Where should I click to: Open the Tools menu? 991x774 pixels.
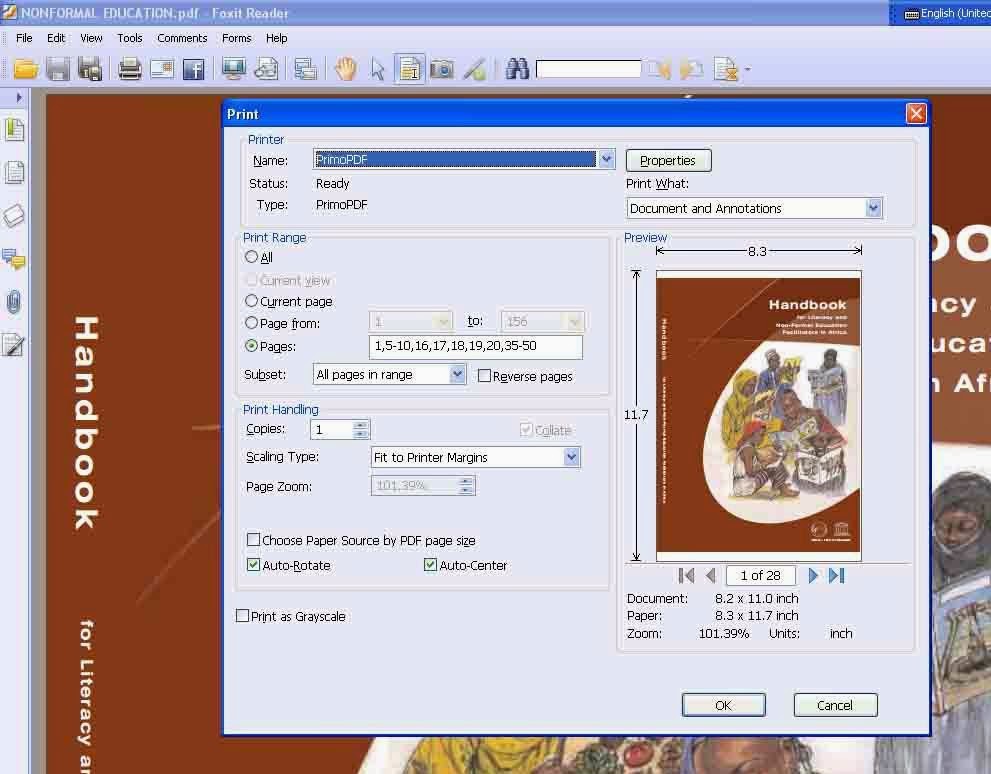pos(130,38)
